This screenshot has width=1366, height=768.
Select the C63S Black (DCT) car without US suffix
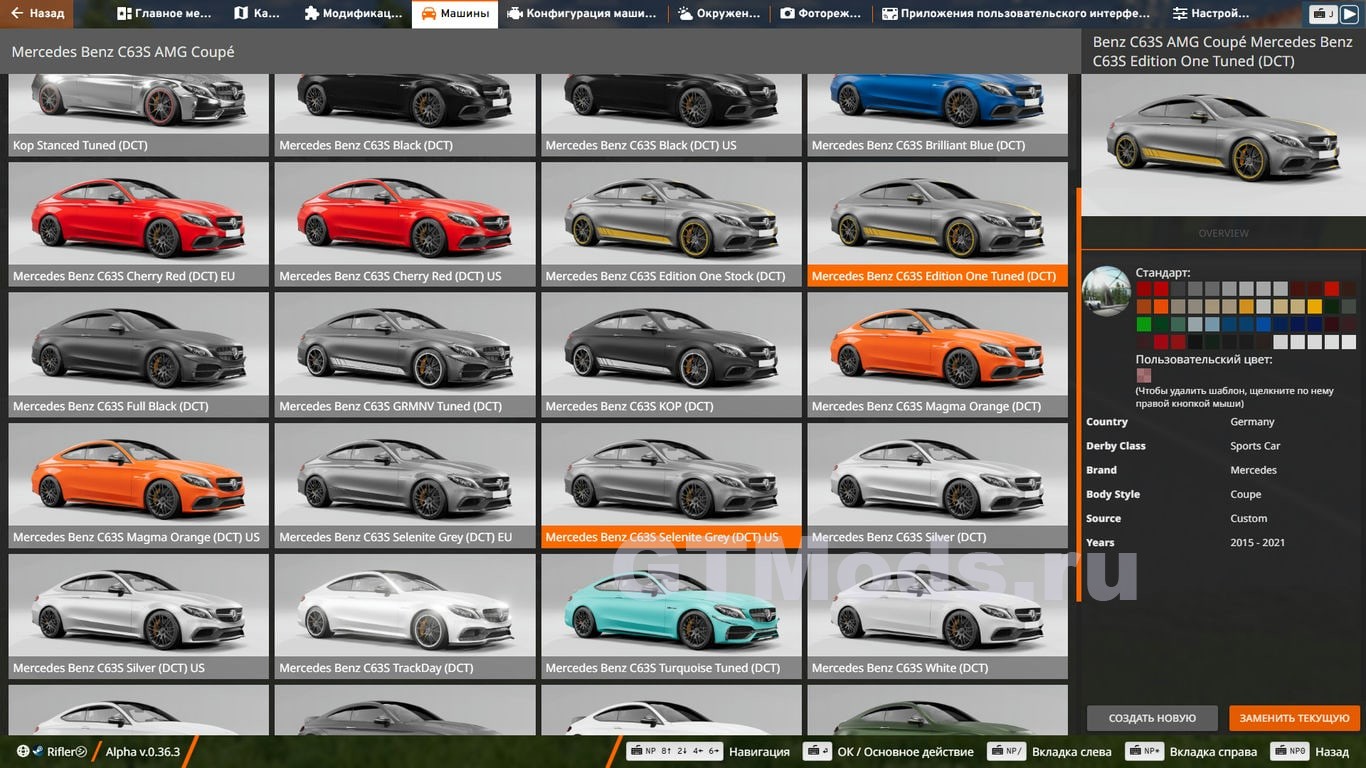point(405,115)
